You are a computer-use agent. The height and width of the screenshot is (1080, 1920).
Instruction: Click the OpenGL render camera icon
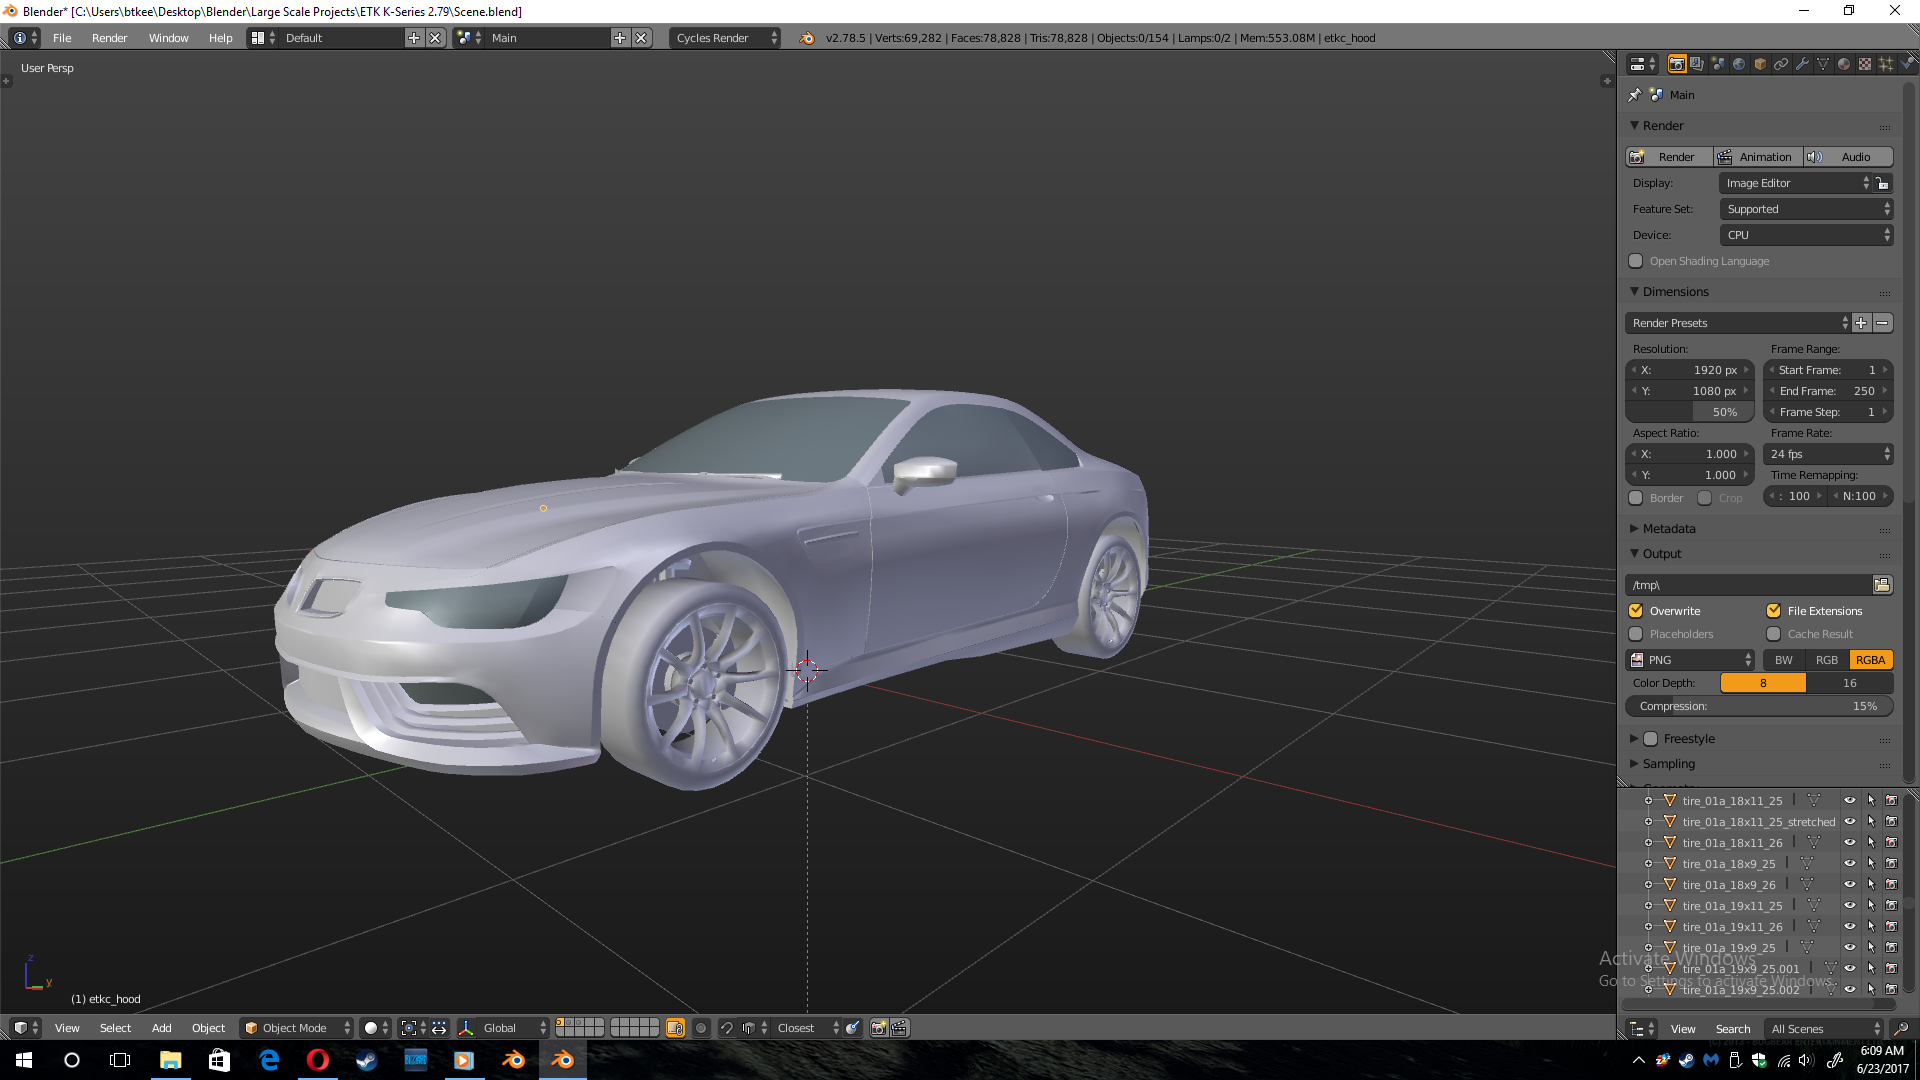[x=878, y=1028]
